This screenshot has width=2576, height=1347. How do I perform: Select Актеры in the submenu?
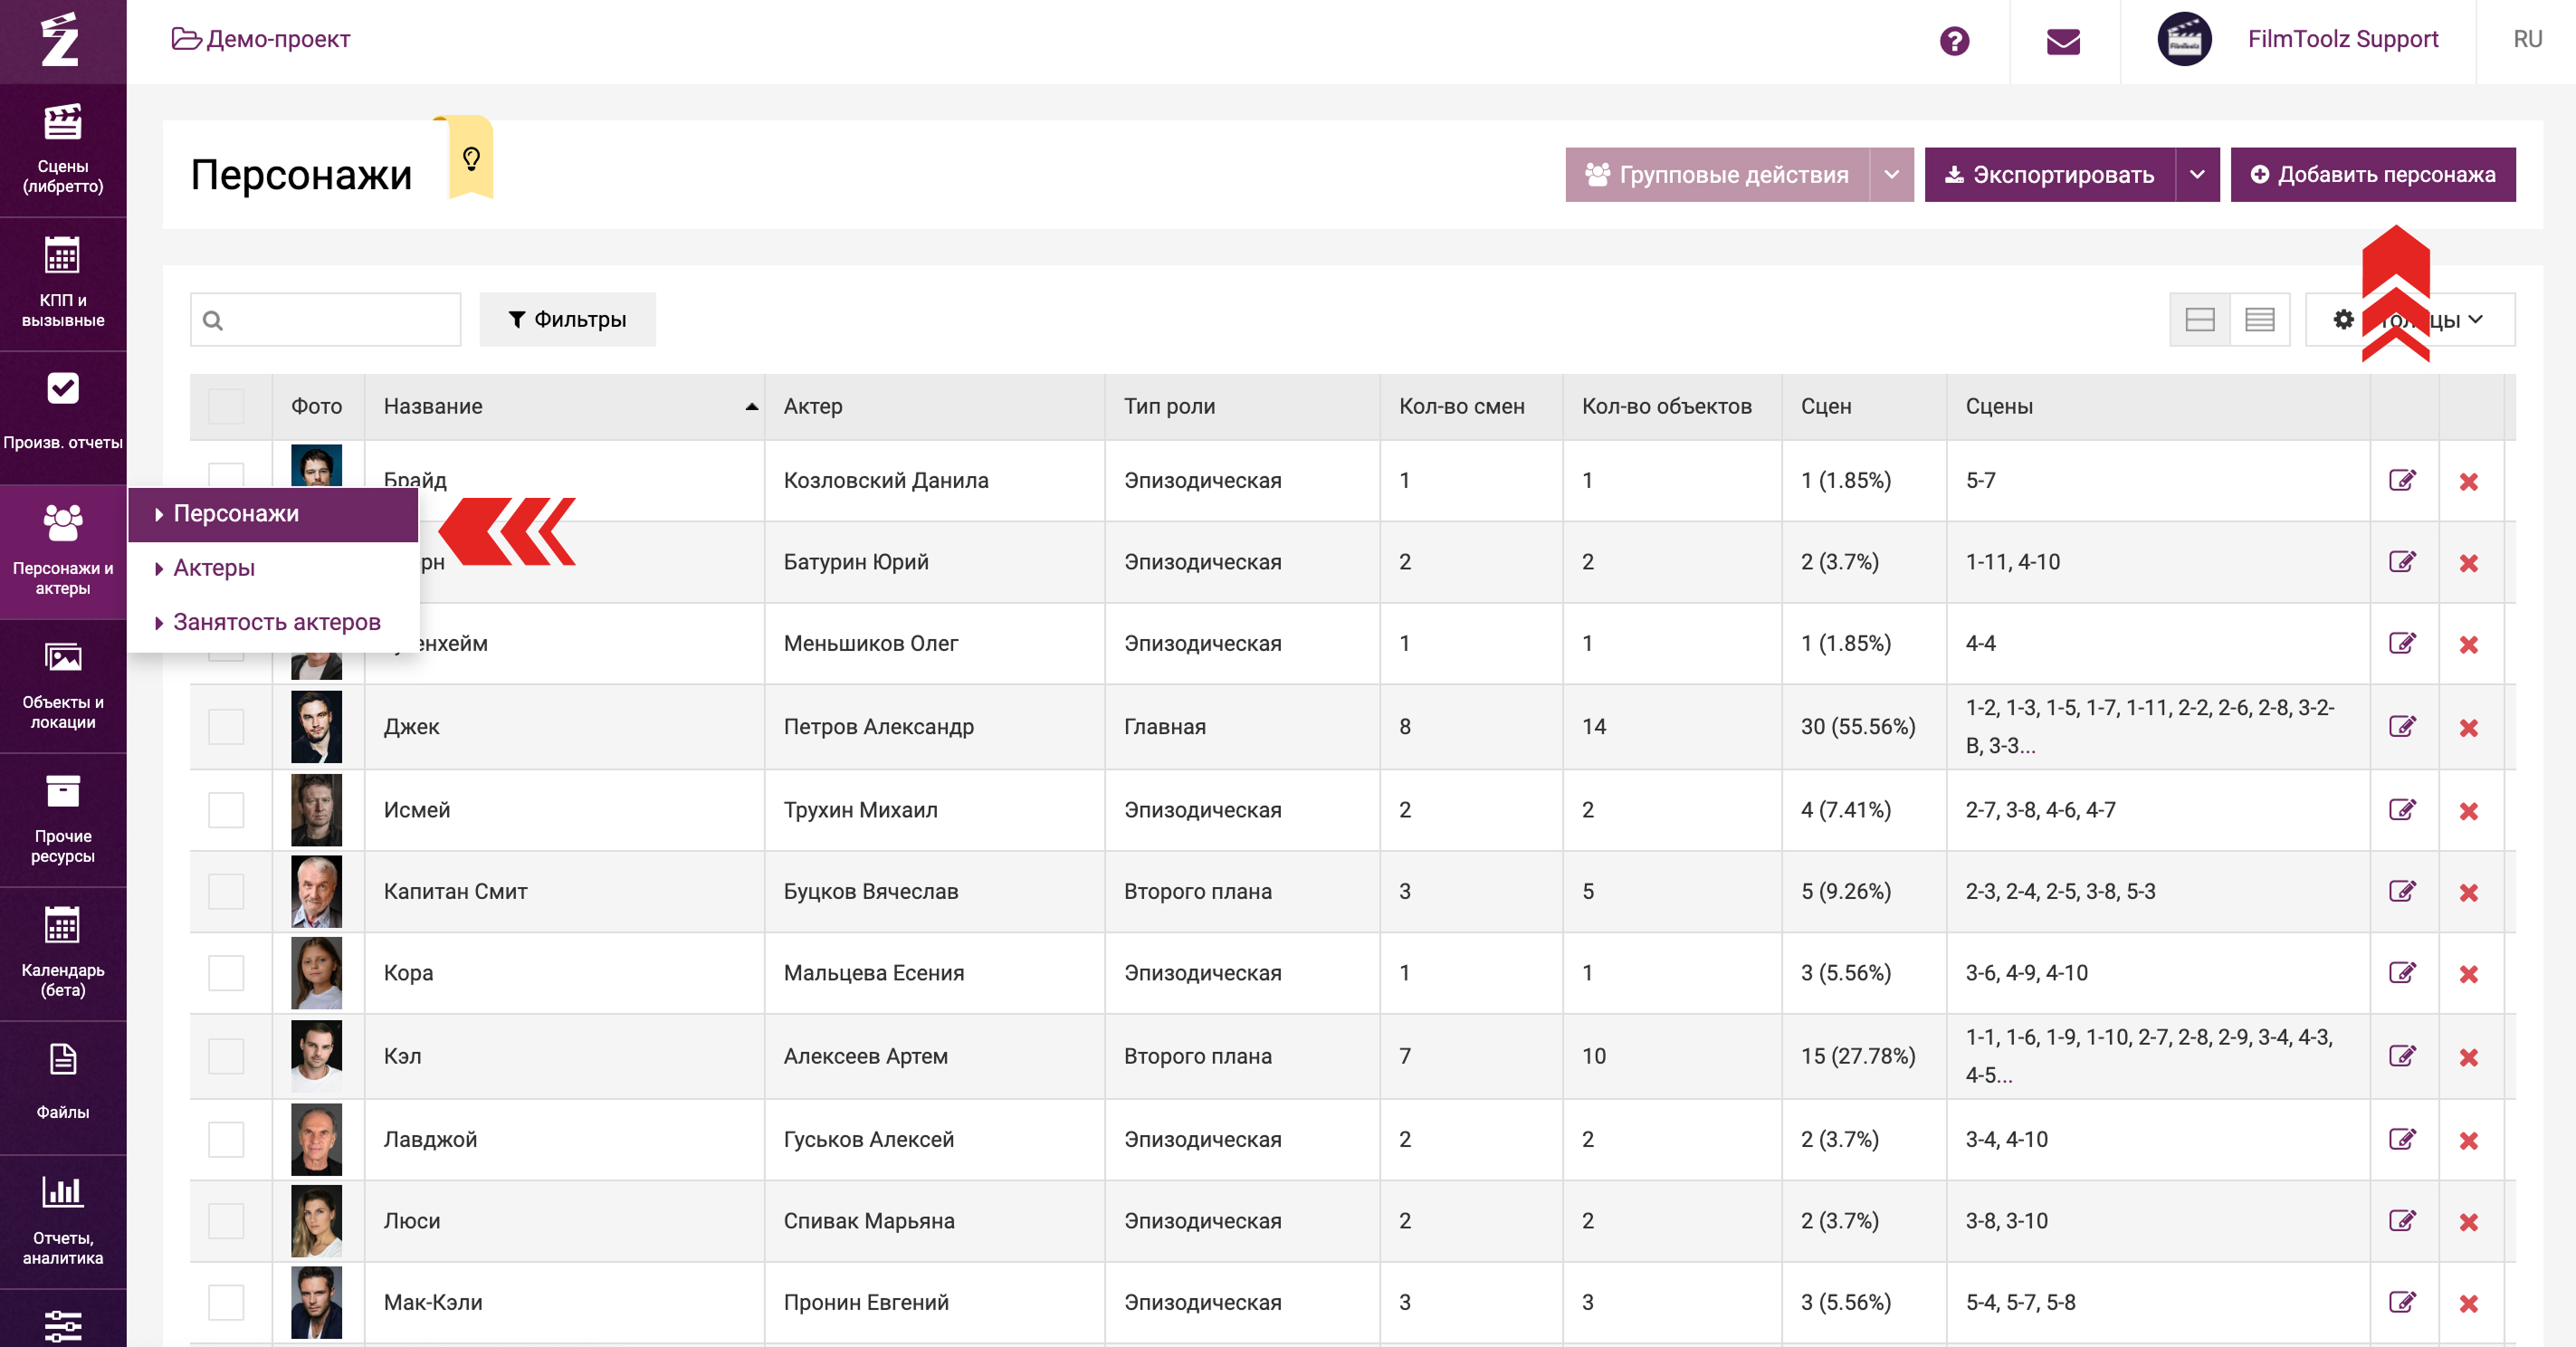pyautogui.click(x=214, y=568)
